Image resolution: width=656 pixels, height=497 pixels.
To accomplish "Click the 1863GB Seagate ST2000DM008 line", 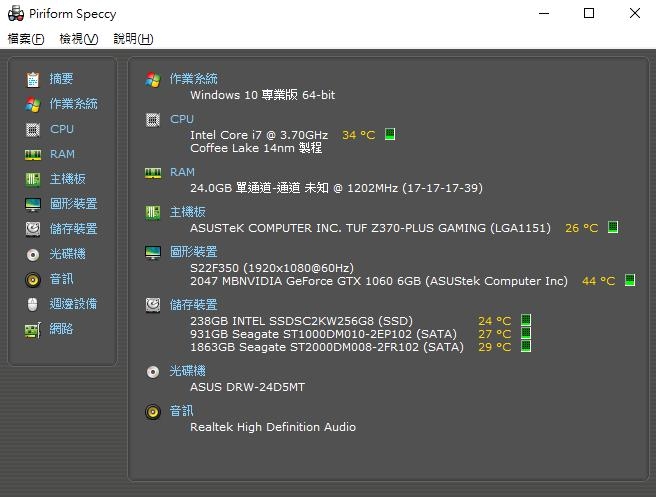I will [327, 347].
